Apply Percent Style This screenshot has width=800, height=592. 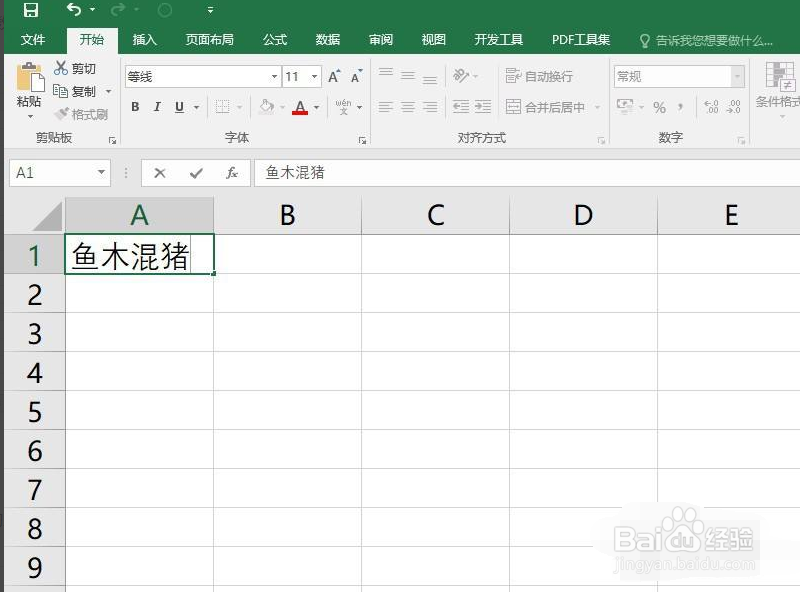(659, 107)
